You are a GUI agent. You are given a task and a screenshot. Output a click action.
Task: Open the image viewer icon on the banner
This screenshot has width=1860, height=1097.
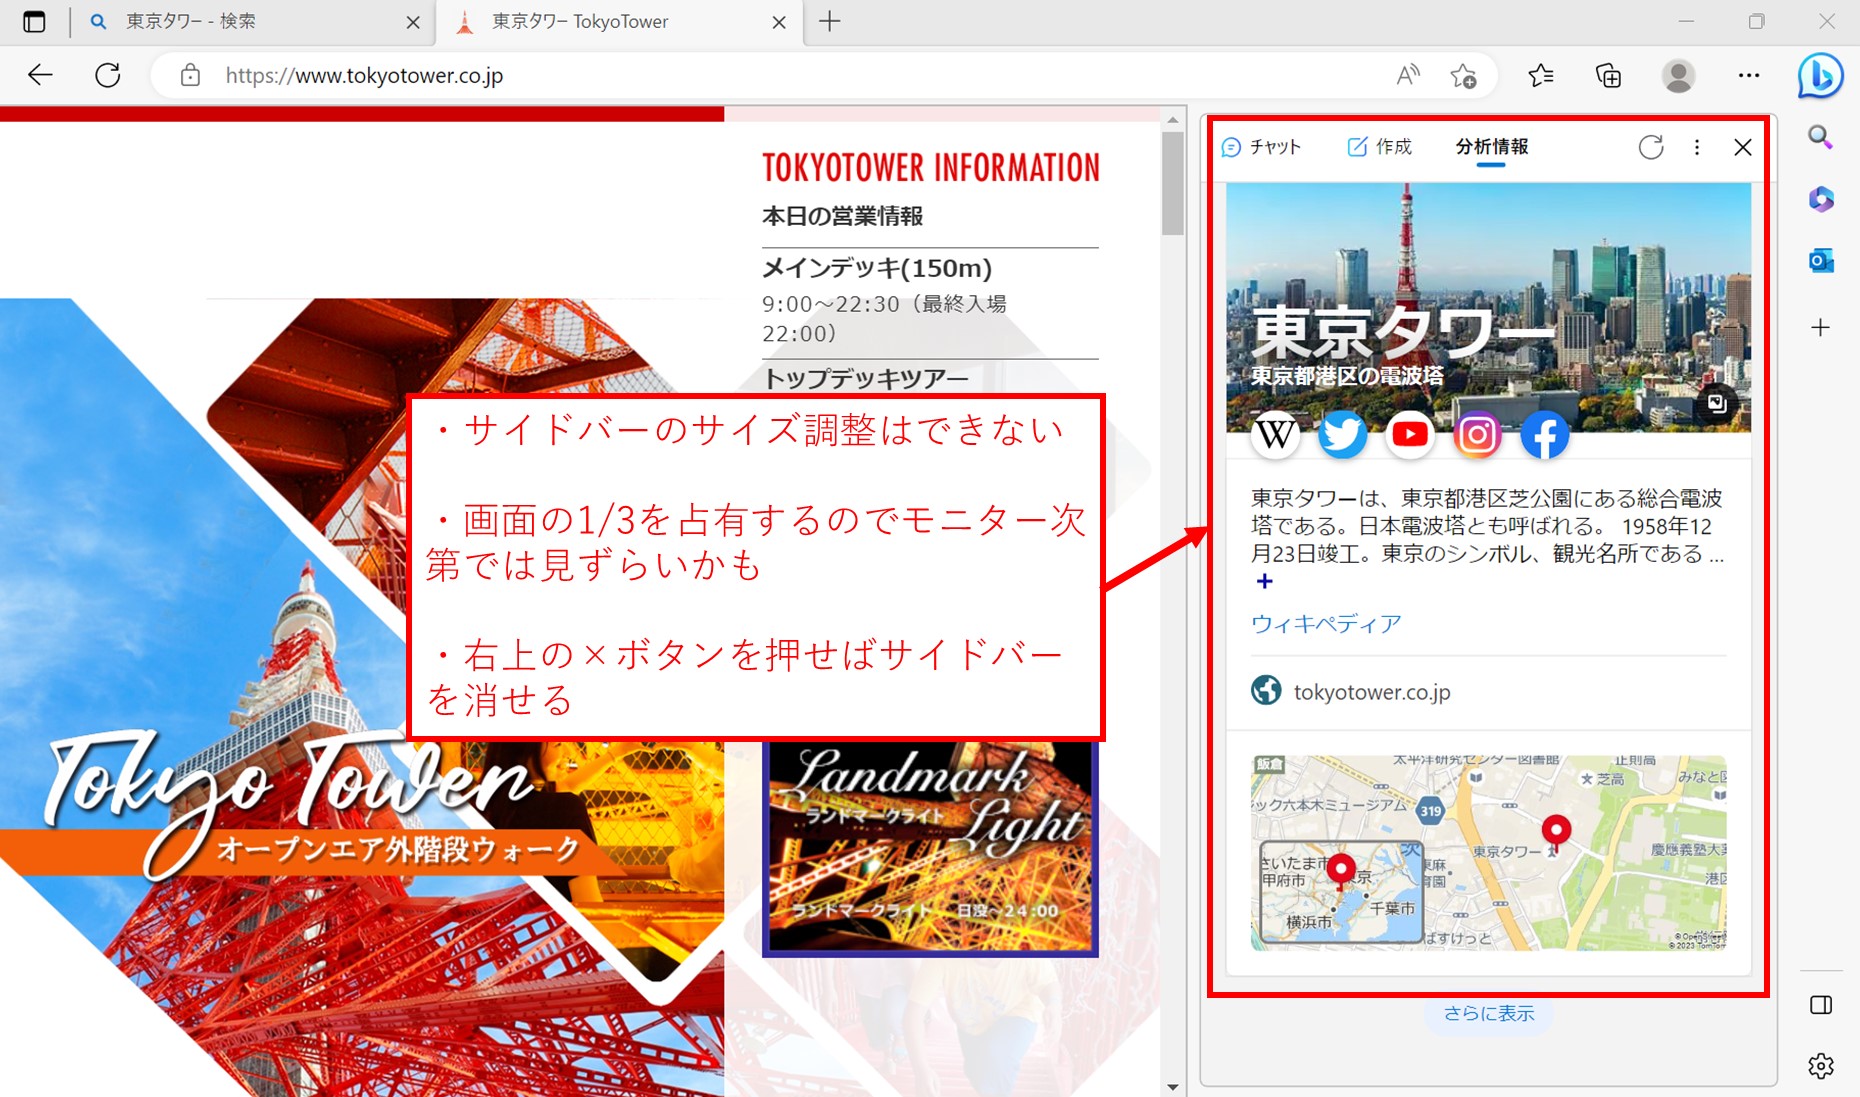click(x=1717, y=403)
